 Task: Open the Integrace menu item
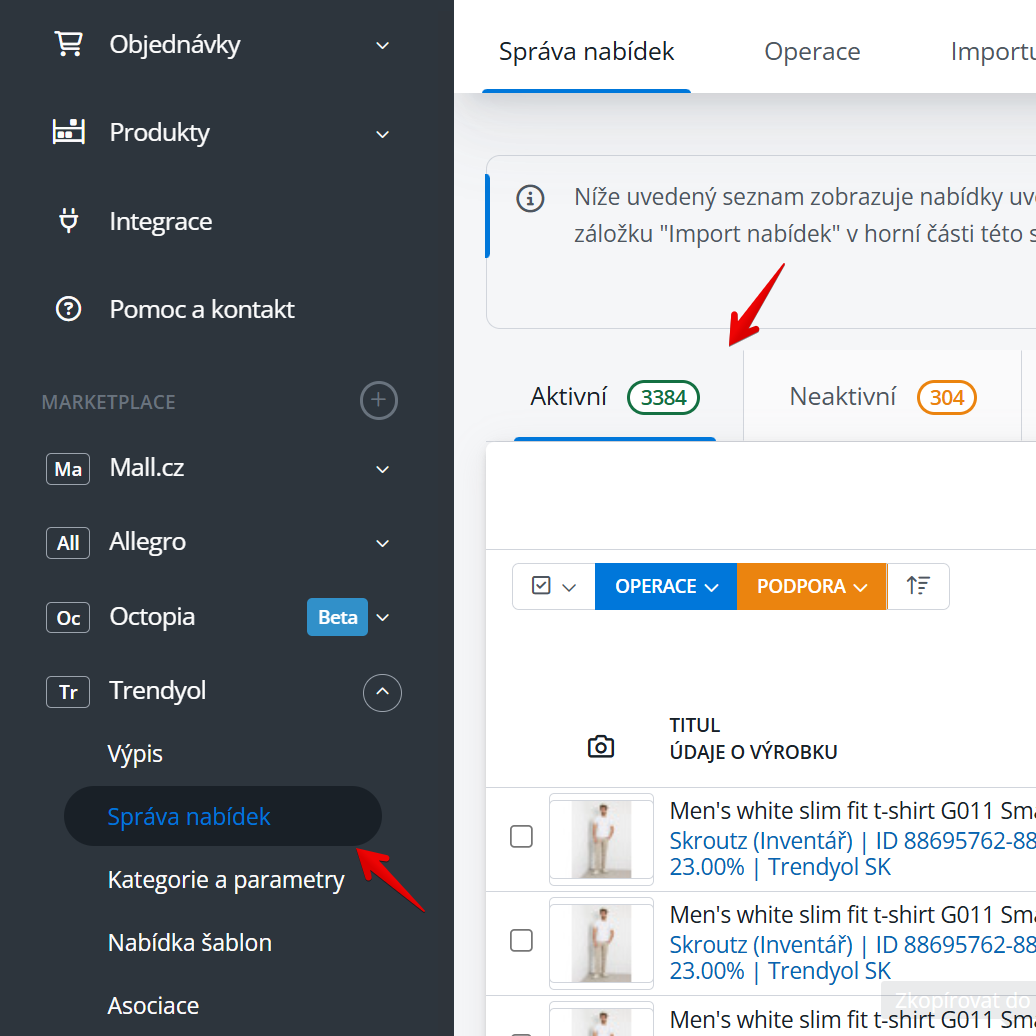click(161, 221)
